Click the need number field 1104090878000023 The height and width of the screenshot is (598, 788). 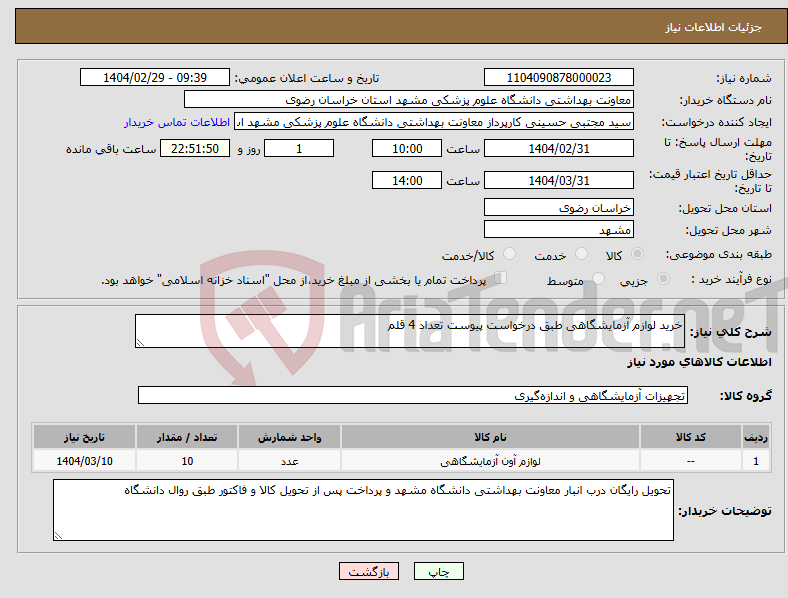pyautogui.click(x=558, y=77)
